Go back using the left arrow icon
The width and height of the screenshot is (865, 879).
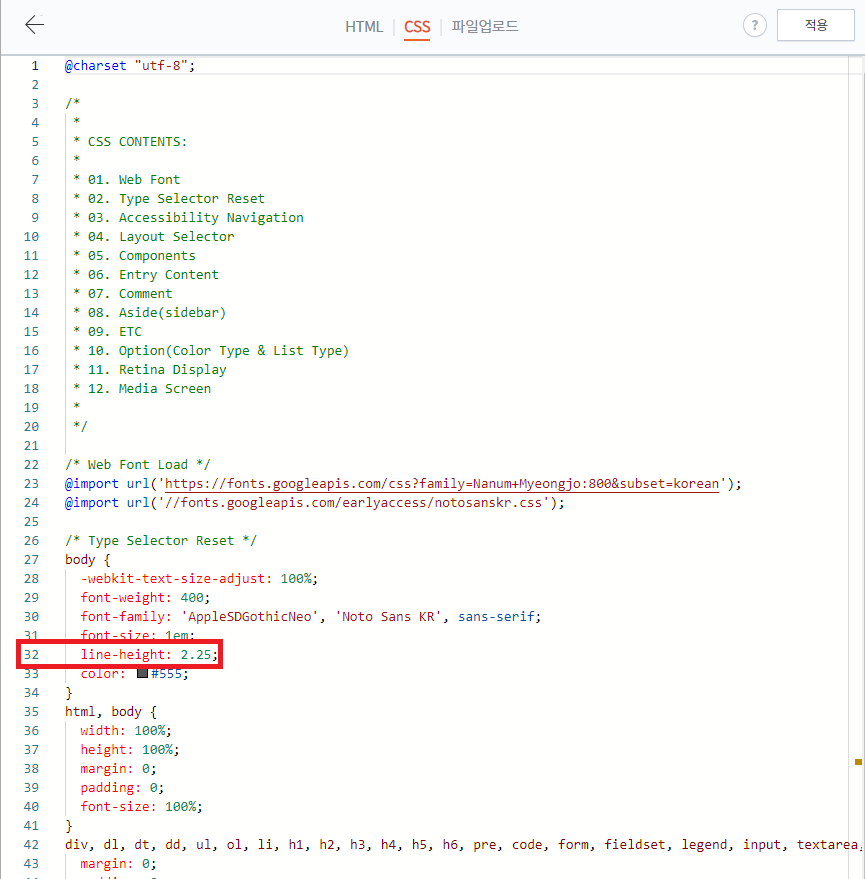pos(34,25)
